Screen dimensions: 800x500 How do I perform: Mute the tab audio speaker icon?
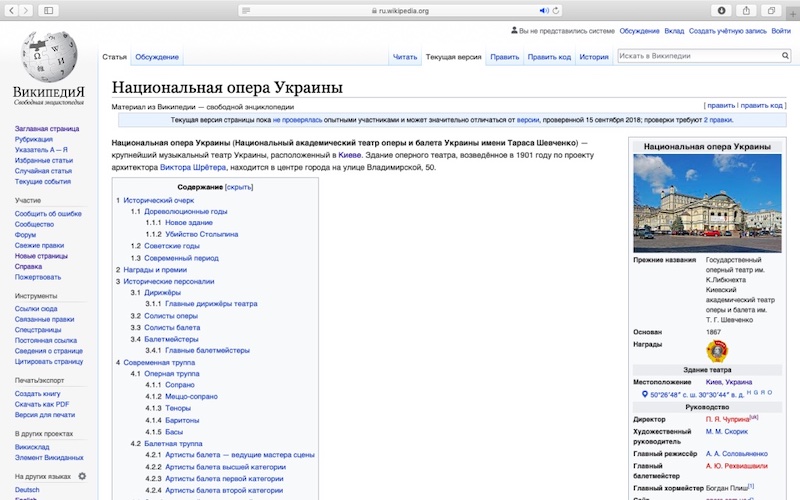coord(544,10)
